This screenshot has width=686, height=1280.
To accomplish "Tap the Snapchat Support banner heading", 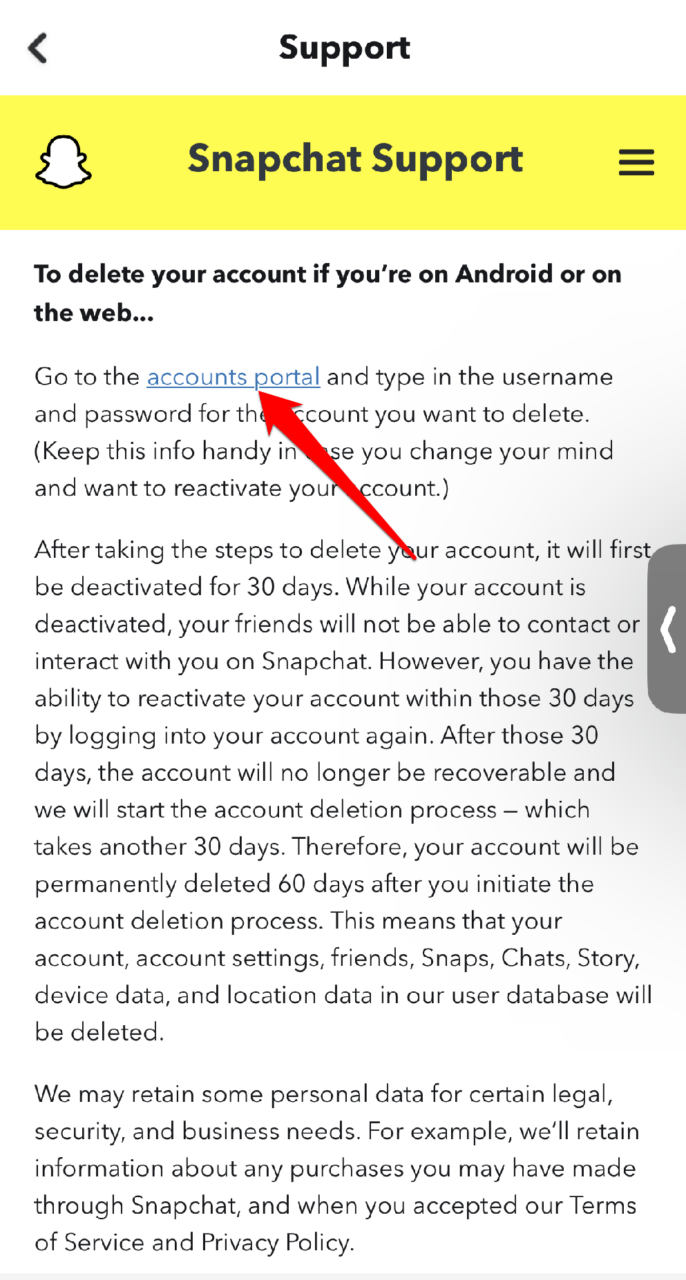I will click(355, 159).
